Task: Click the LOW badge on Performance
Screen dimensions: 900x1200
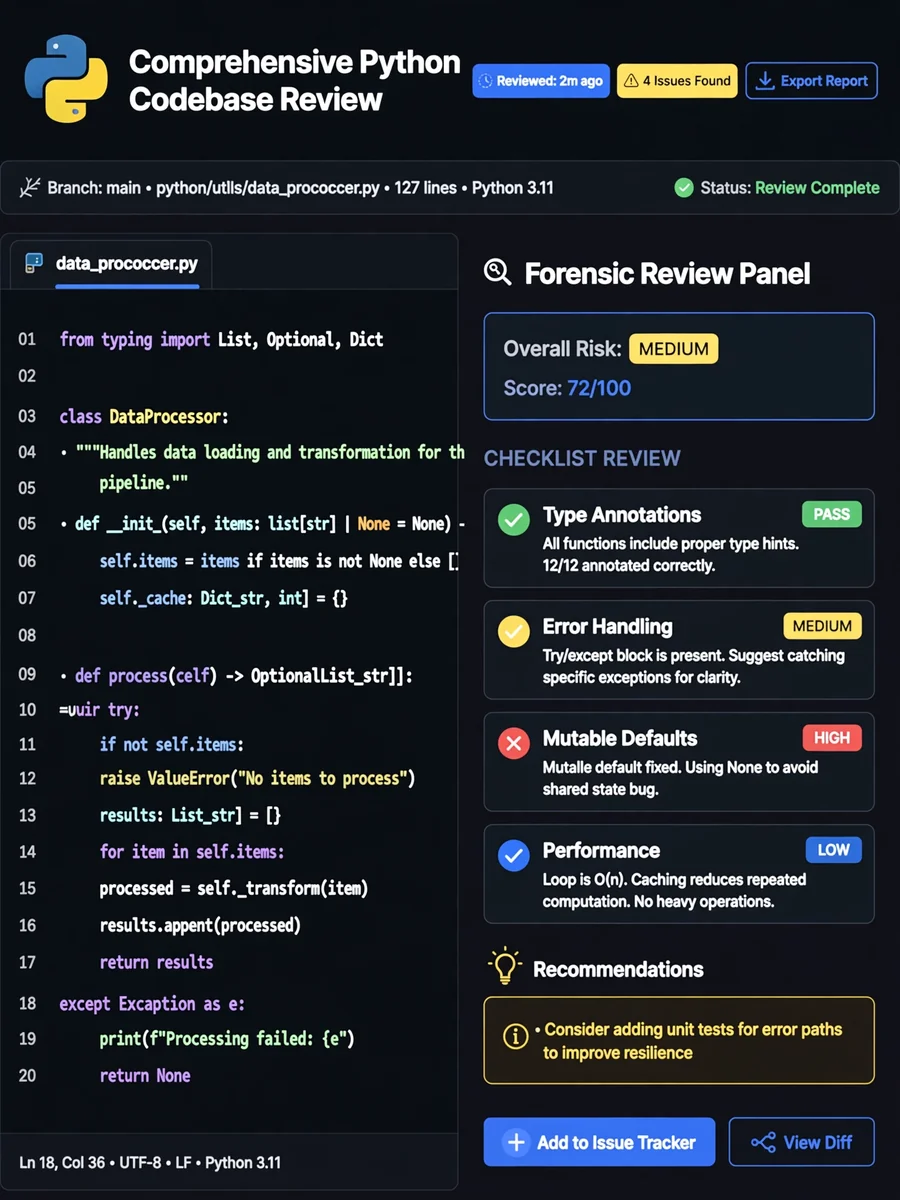Action: pos(834,850)
